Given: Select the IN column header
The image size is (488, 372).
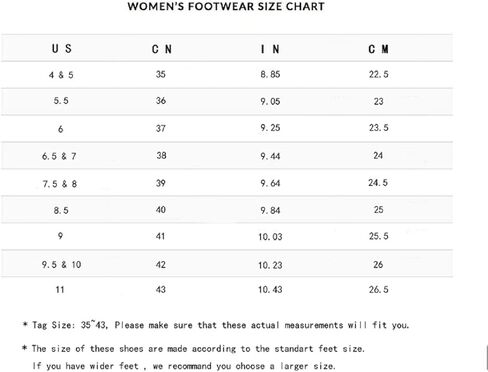Looking at the screenshot, I should coord(270,49).
